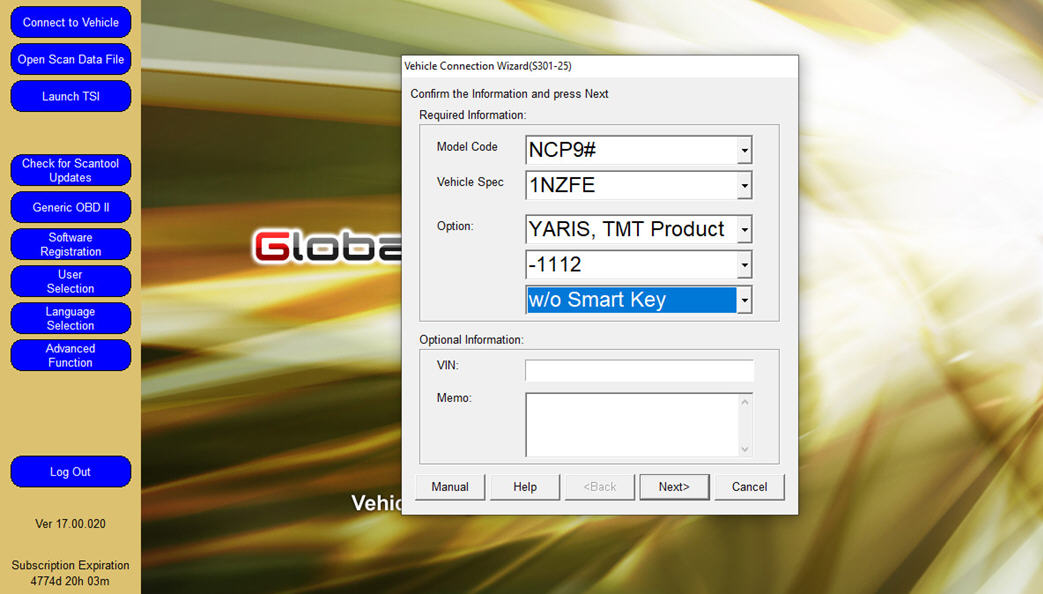Image resolution: width=1043 pixels, height=594 pixels.
Task: Click the Log Out button
Action: [71, 472]
